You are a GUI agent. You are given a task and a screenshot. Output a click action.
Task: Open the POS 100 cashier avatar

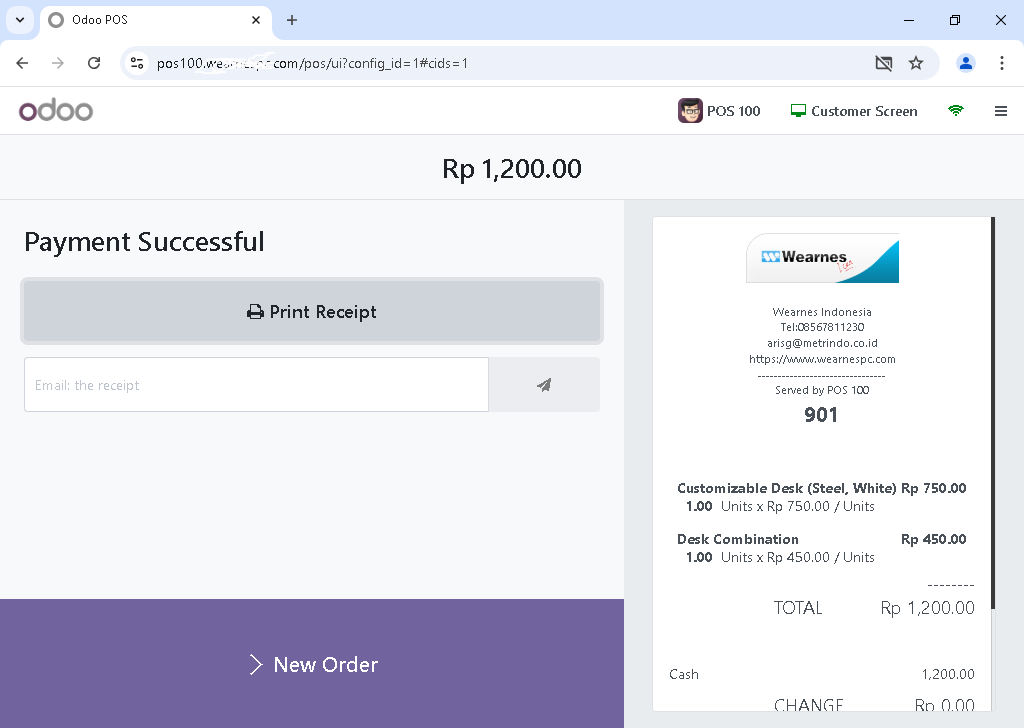690,111
